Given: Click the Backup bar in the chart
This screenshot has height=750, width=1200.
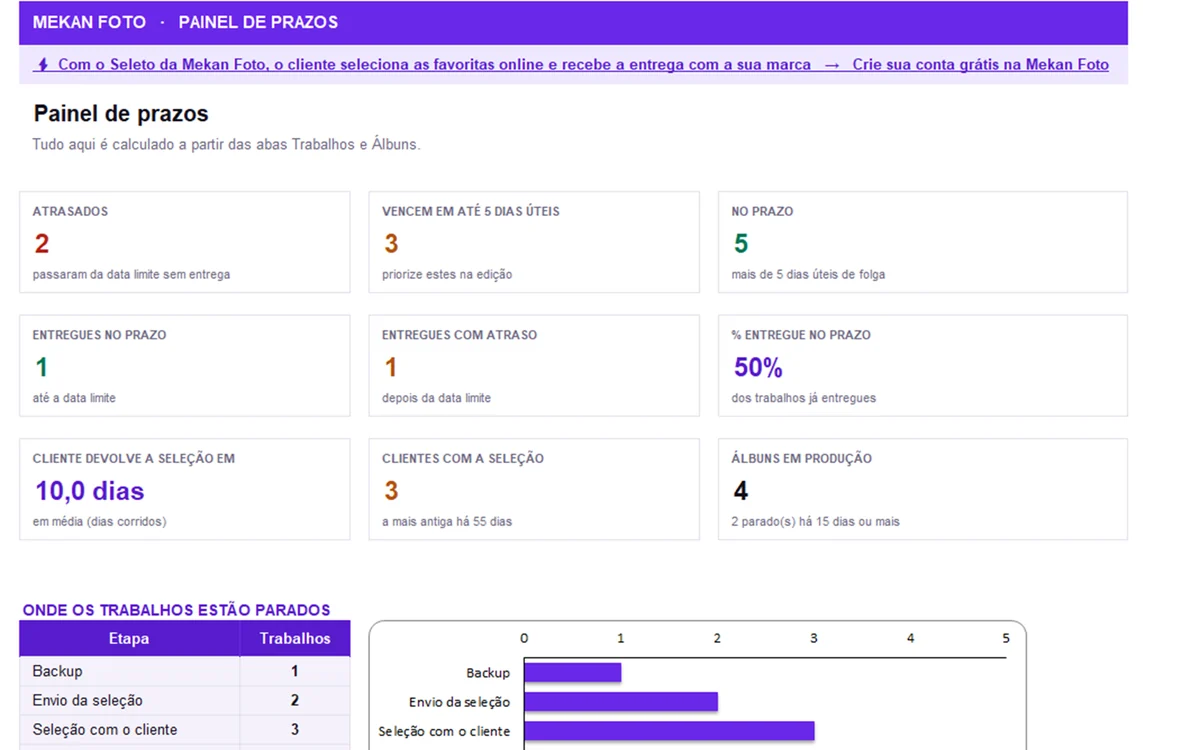Looking at the screenshot, I should click(572, 673).
